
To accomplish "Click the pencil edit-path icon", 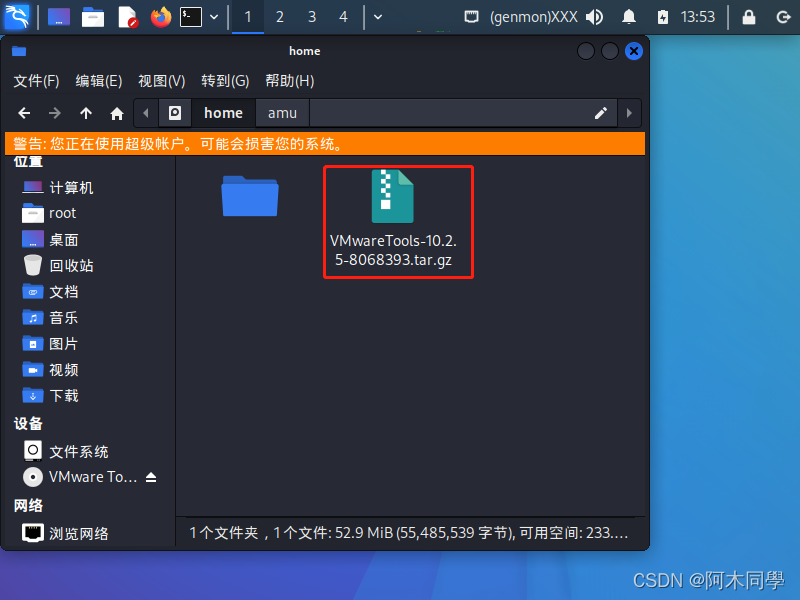I will click(x=601, y=113).
